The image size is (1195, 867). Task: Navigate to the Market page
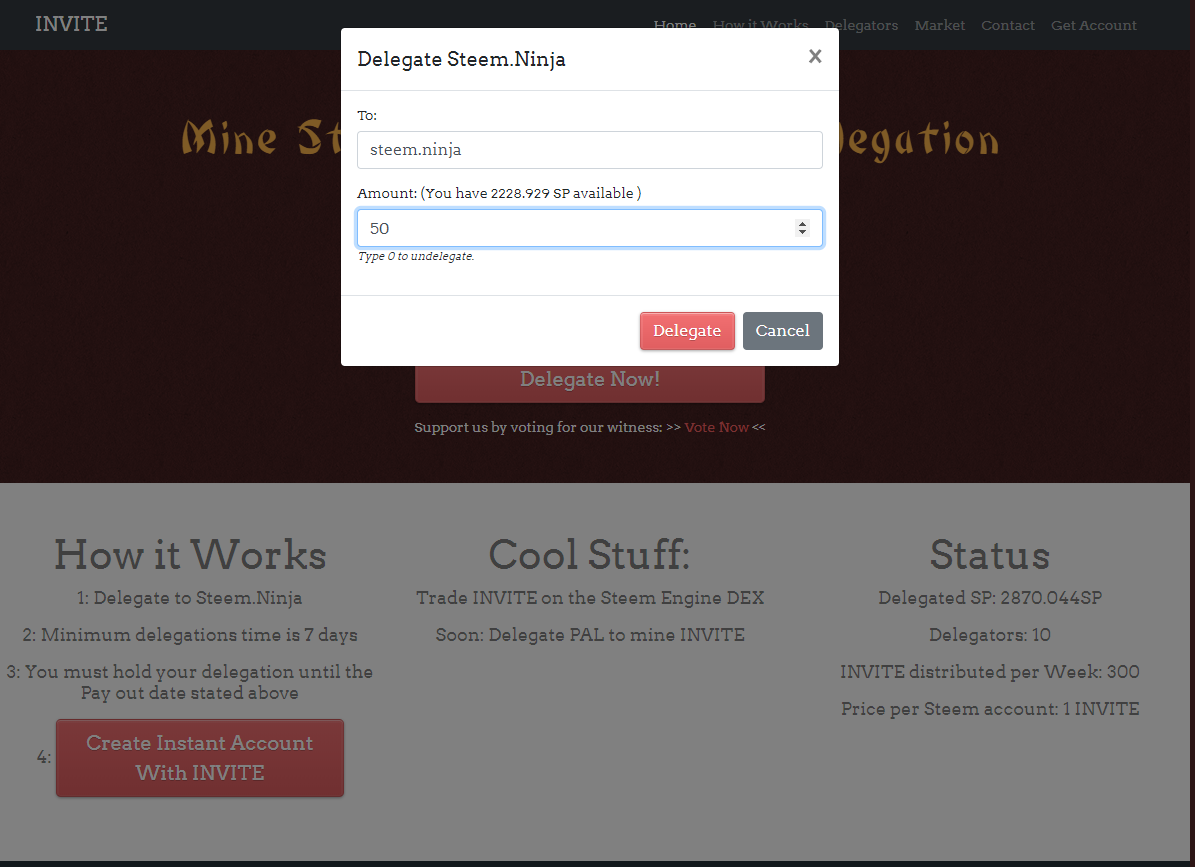pyautogui.click(x=939, y=25)
